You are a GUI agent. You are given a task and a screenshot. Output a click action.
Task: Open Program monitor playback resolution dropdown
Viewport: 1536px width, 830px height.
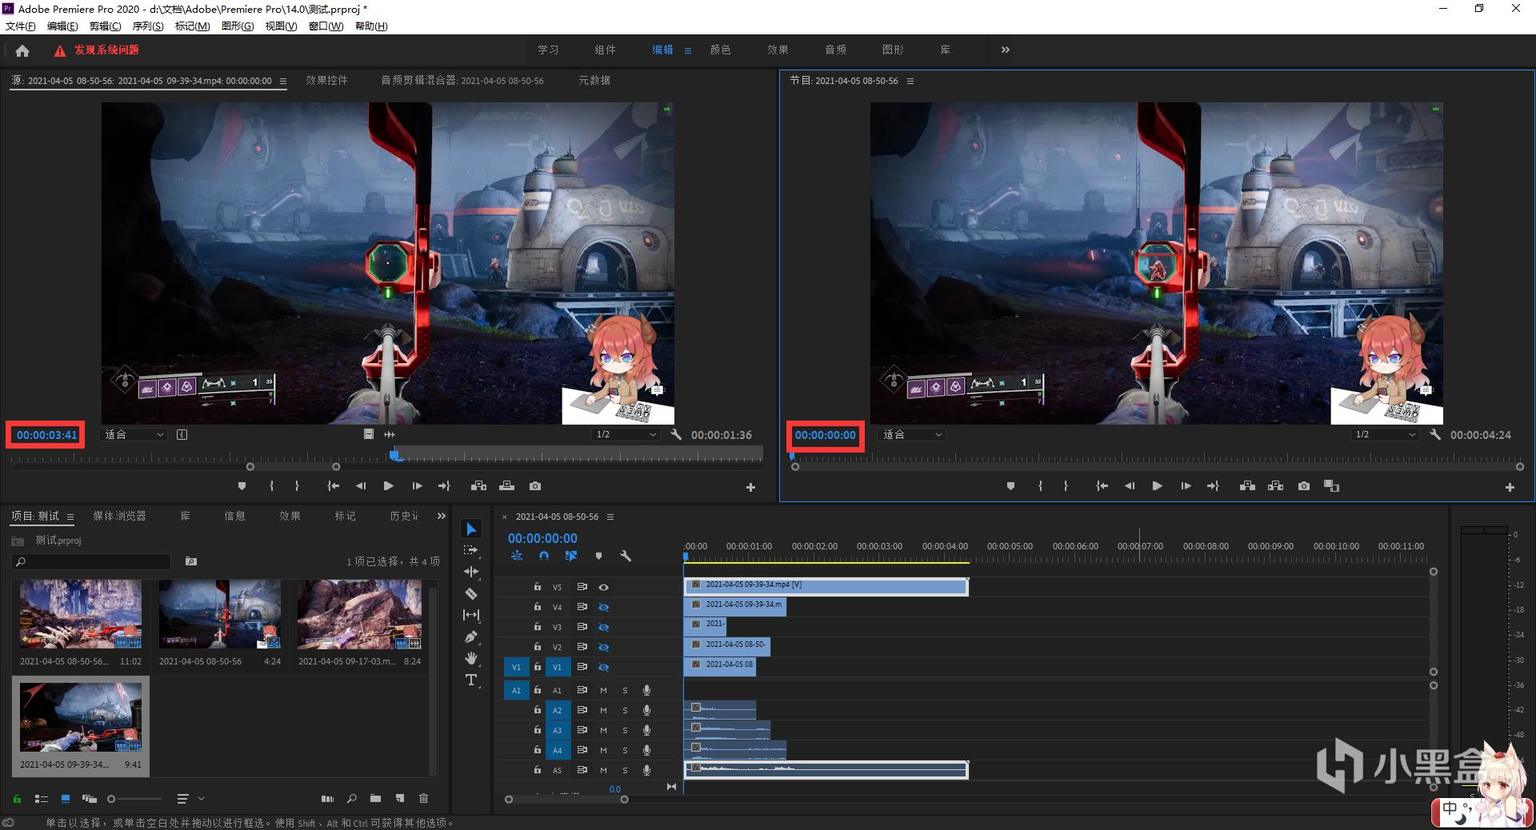[x=1385, y=435]
